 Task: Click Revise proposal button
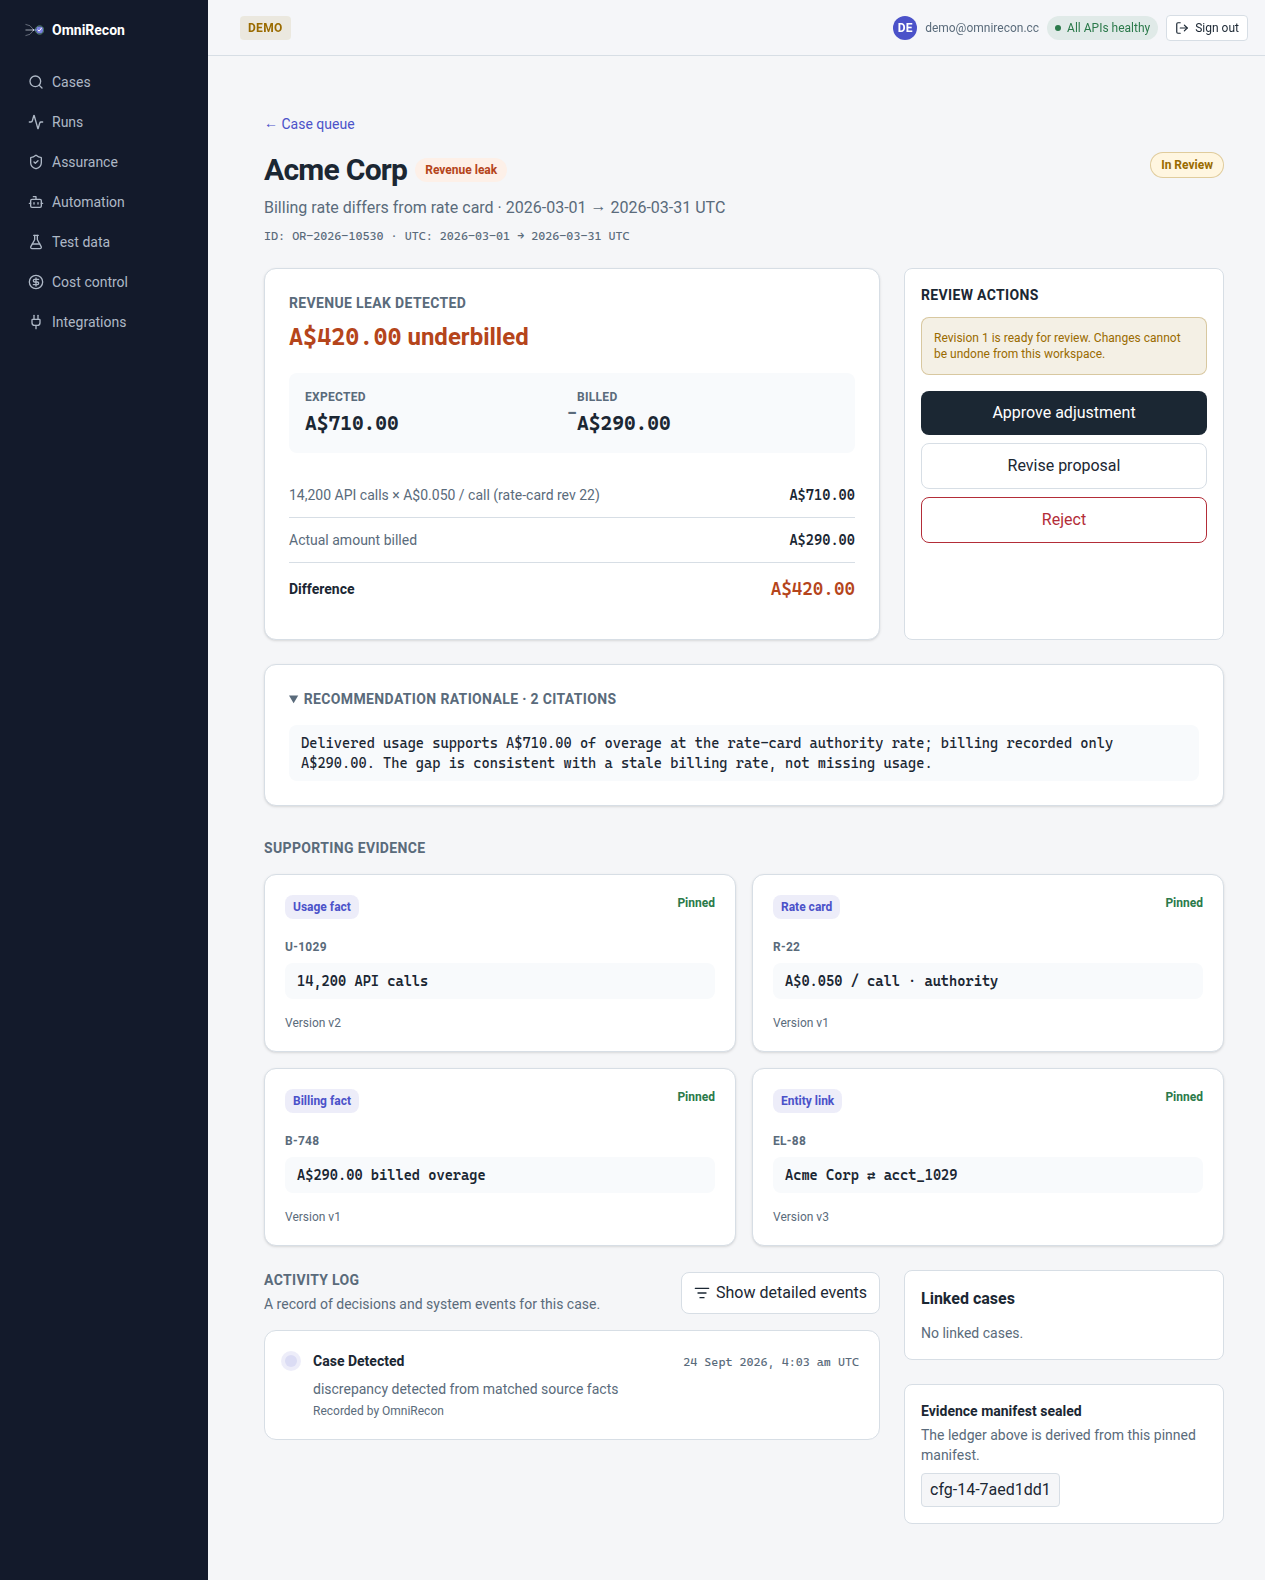coord(1064,466)
